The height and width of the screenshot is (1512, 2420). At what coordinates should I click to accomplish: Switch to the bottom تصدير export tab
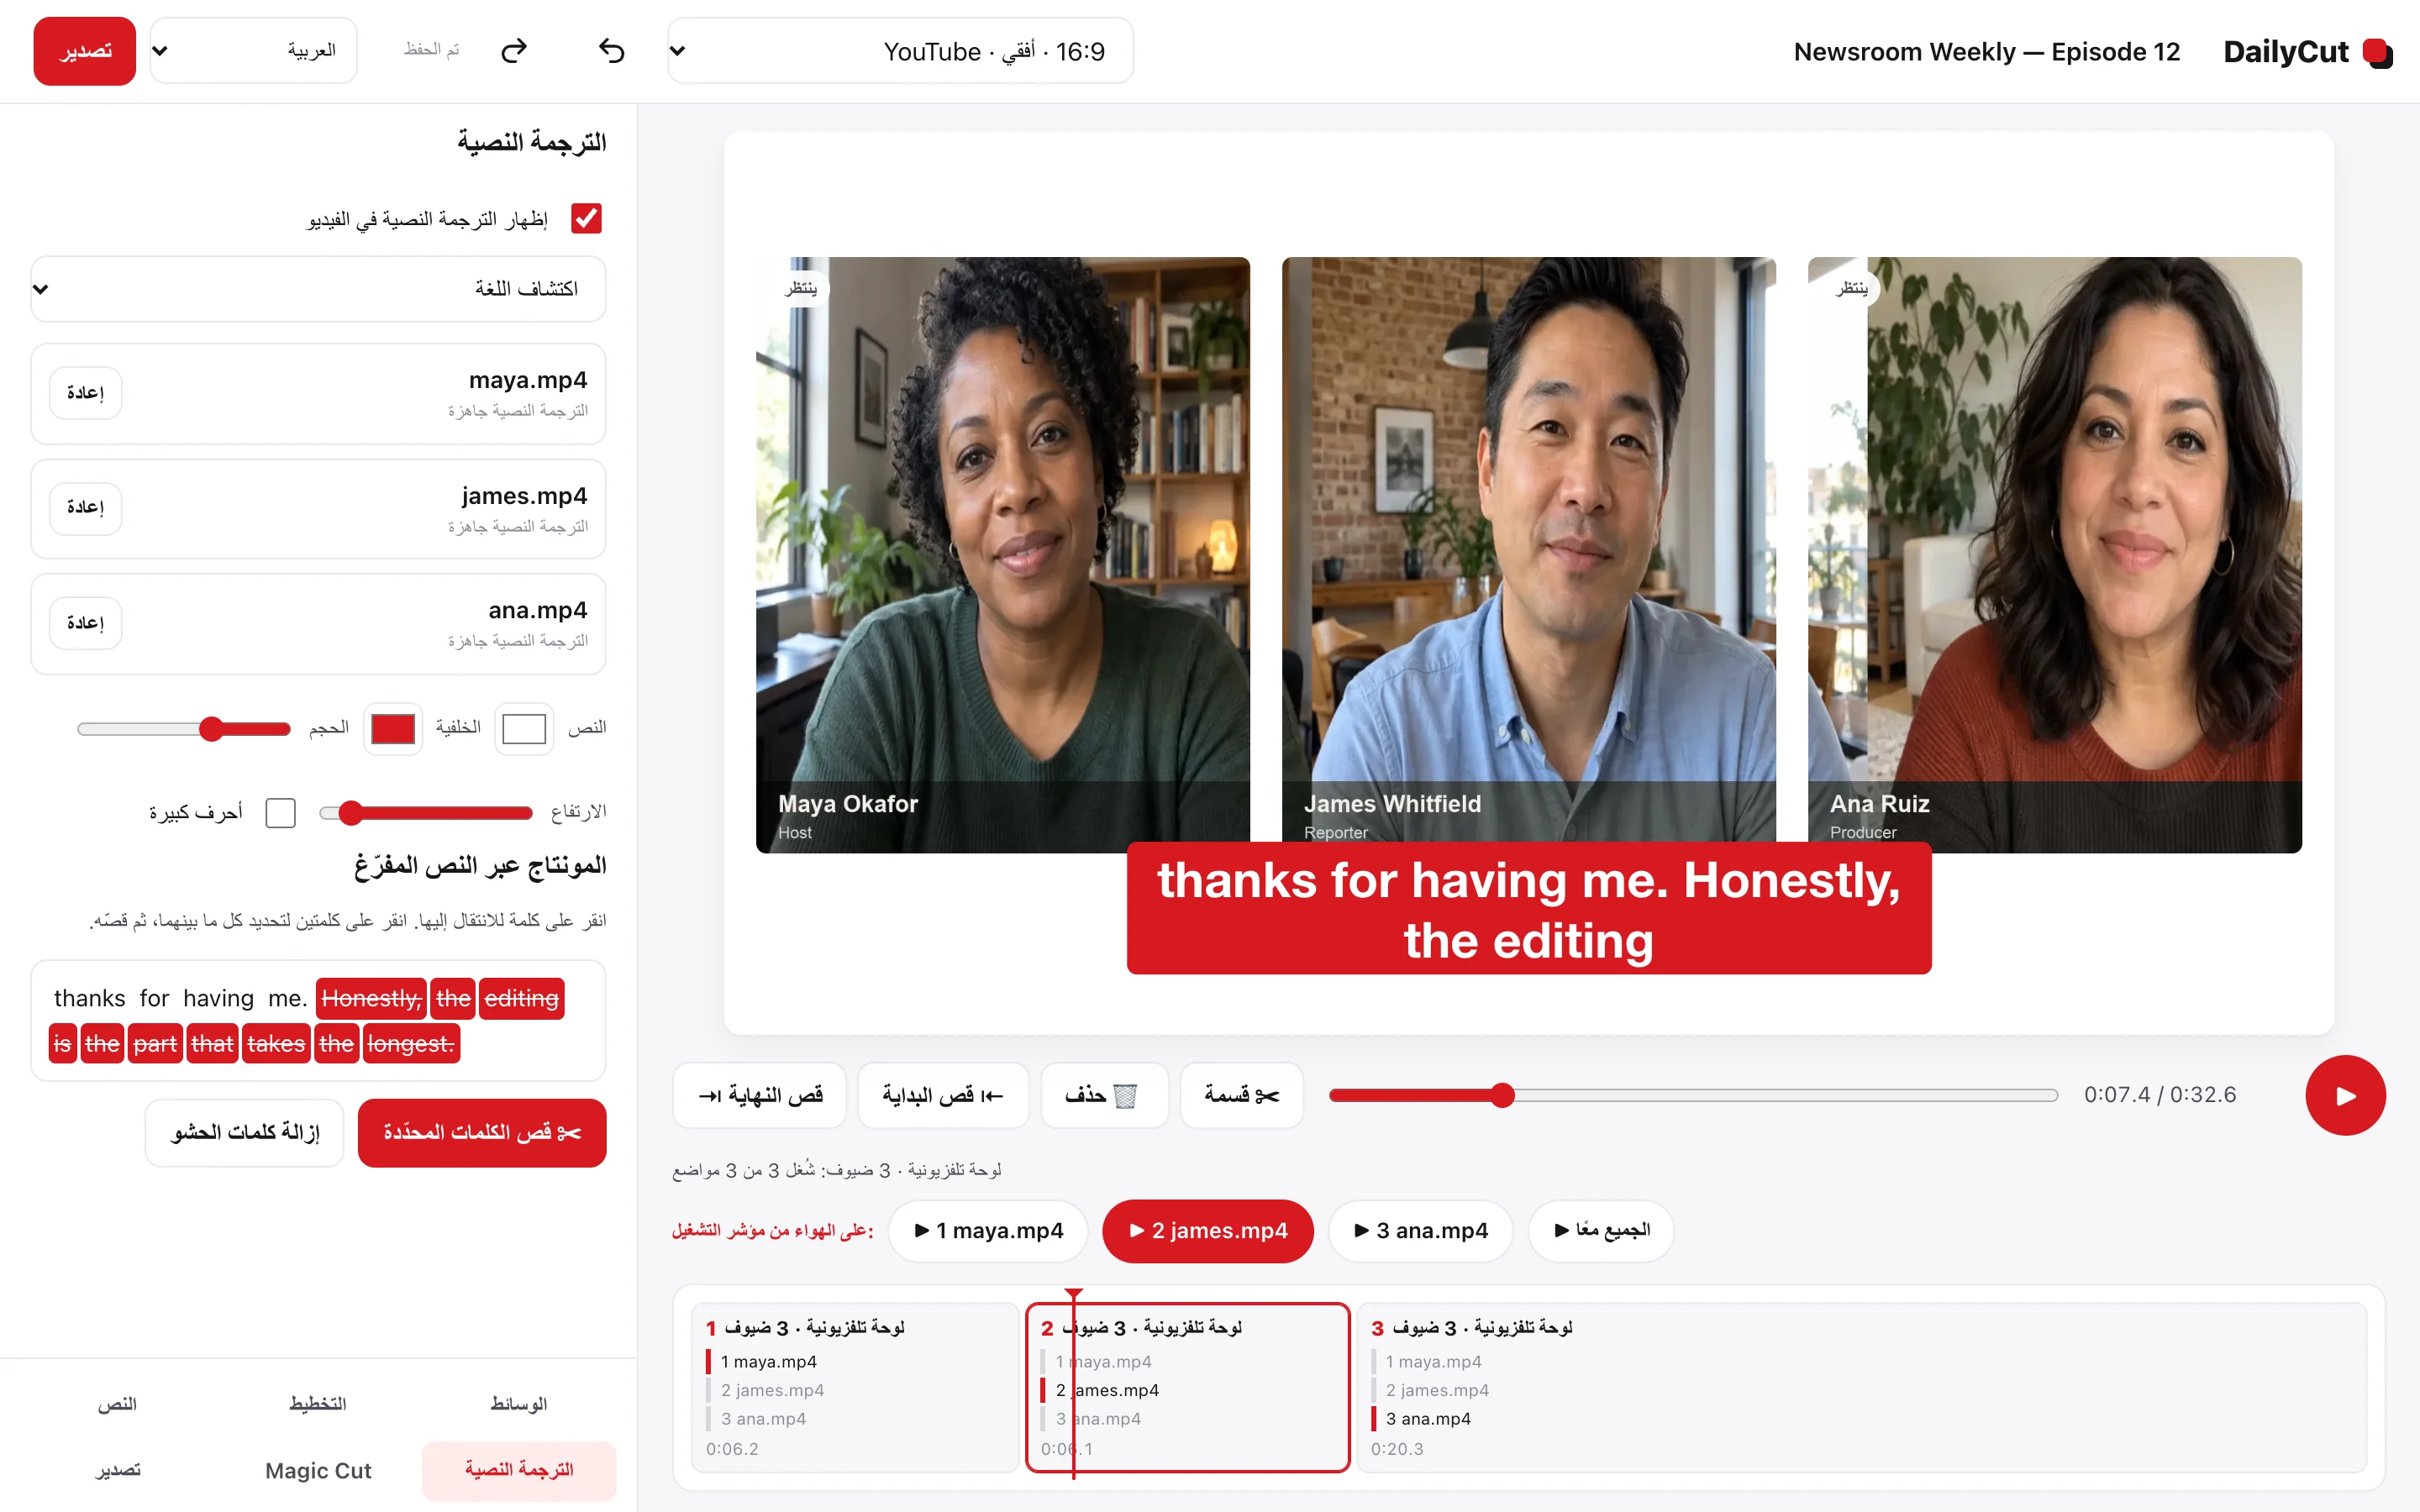pyautogui.click(x=117, y=1470)
